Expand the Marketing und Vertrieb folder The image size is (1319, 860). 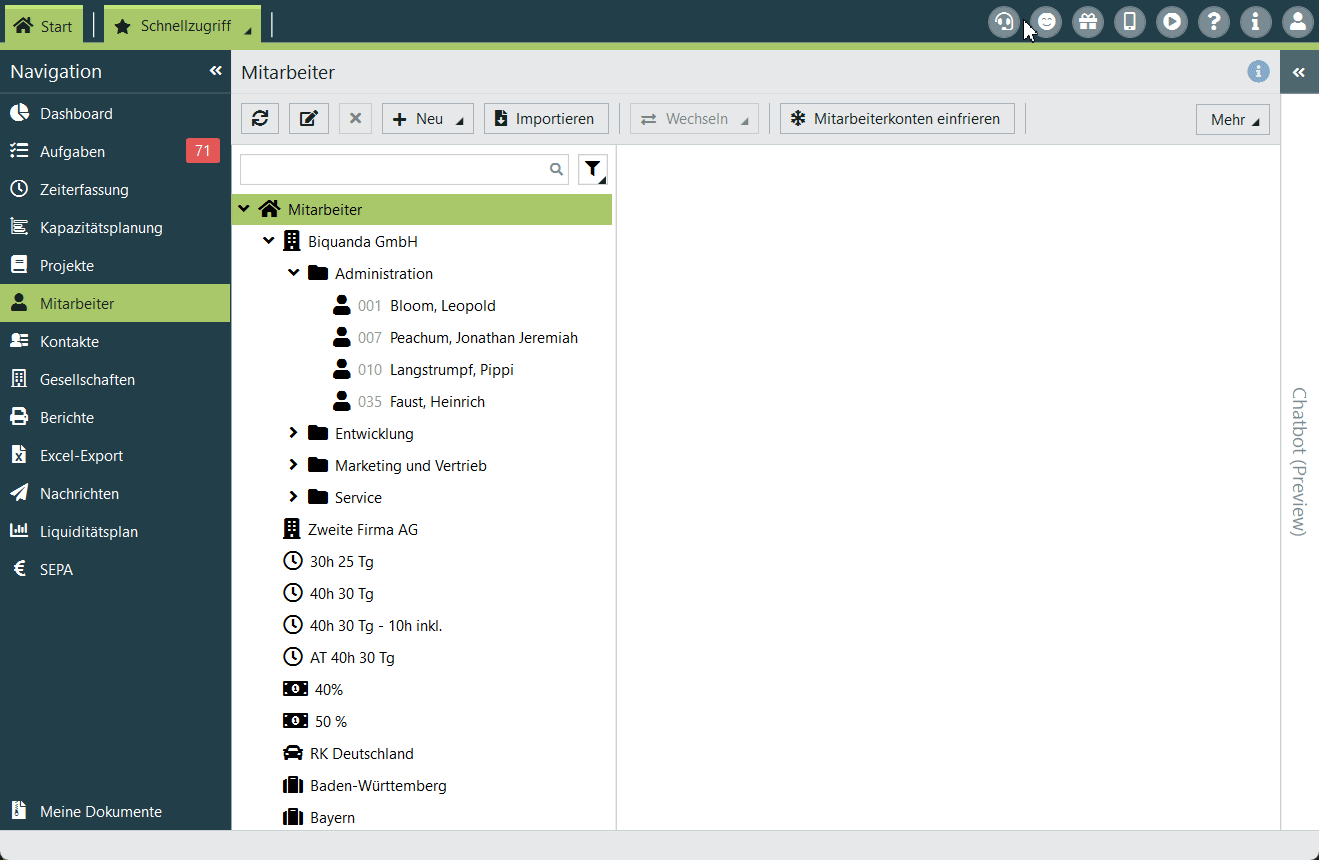tap(293, 465)
